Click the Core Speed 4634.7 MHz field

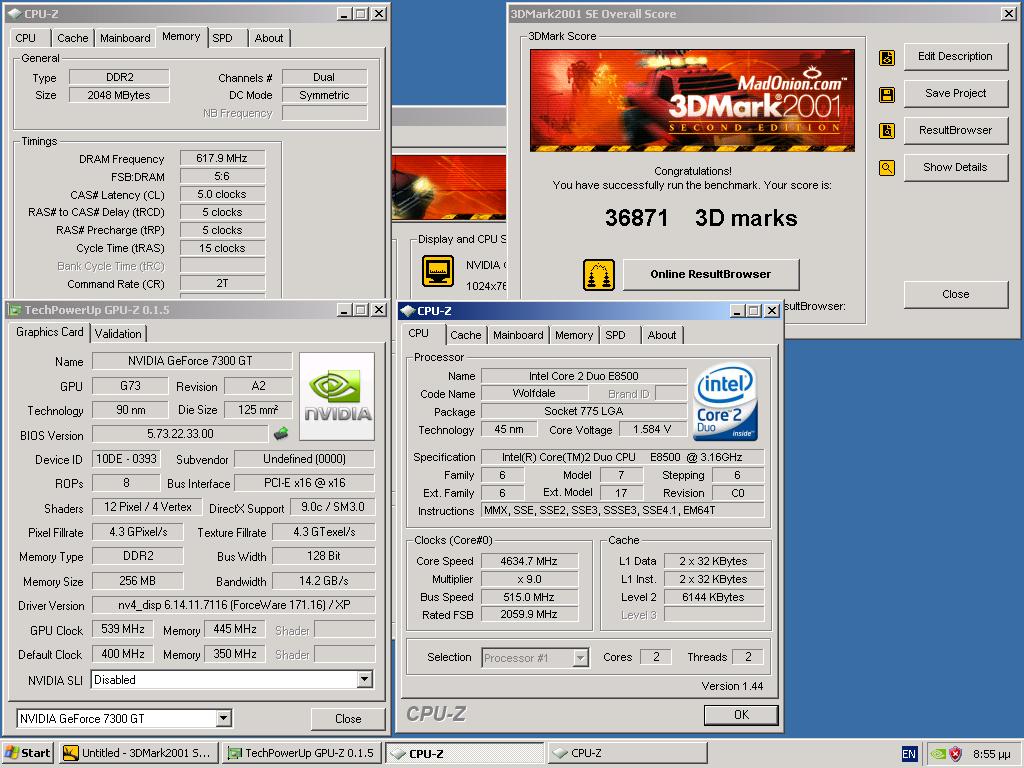coord(529,561)
